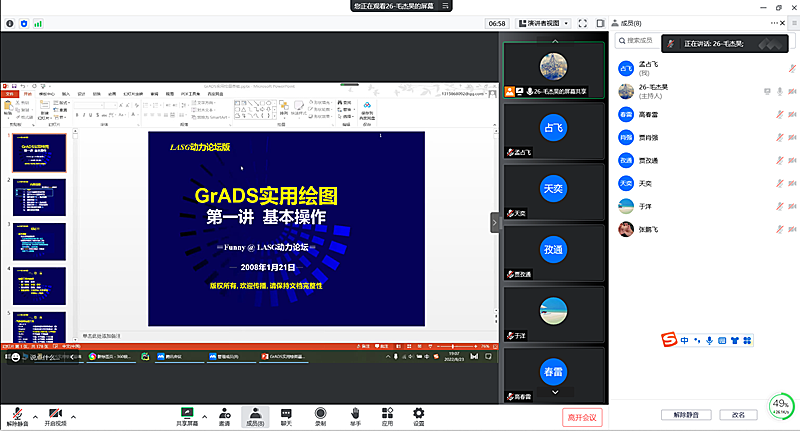Click 天奕 muted microphone icon in the list
This screenshot has height=431, width=800.
[x=780, y=183]
